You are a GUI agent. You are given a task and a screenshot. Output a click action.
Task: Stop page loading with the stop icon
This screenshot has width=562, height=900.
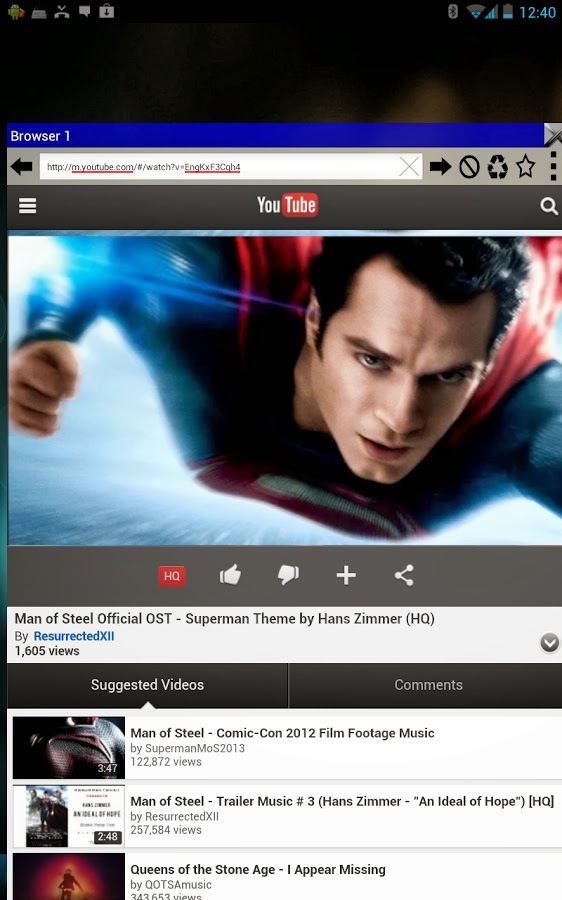coord(469,167)
